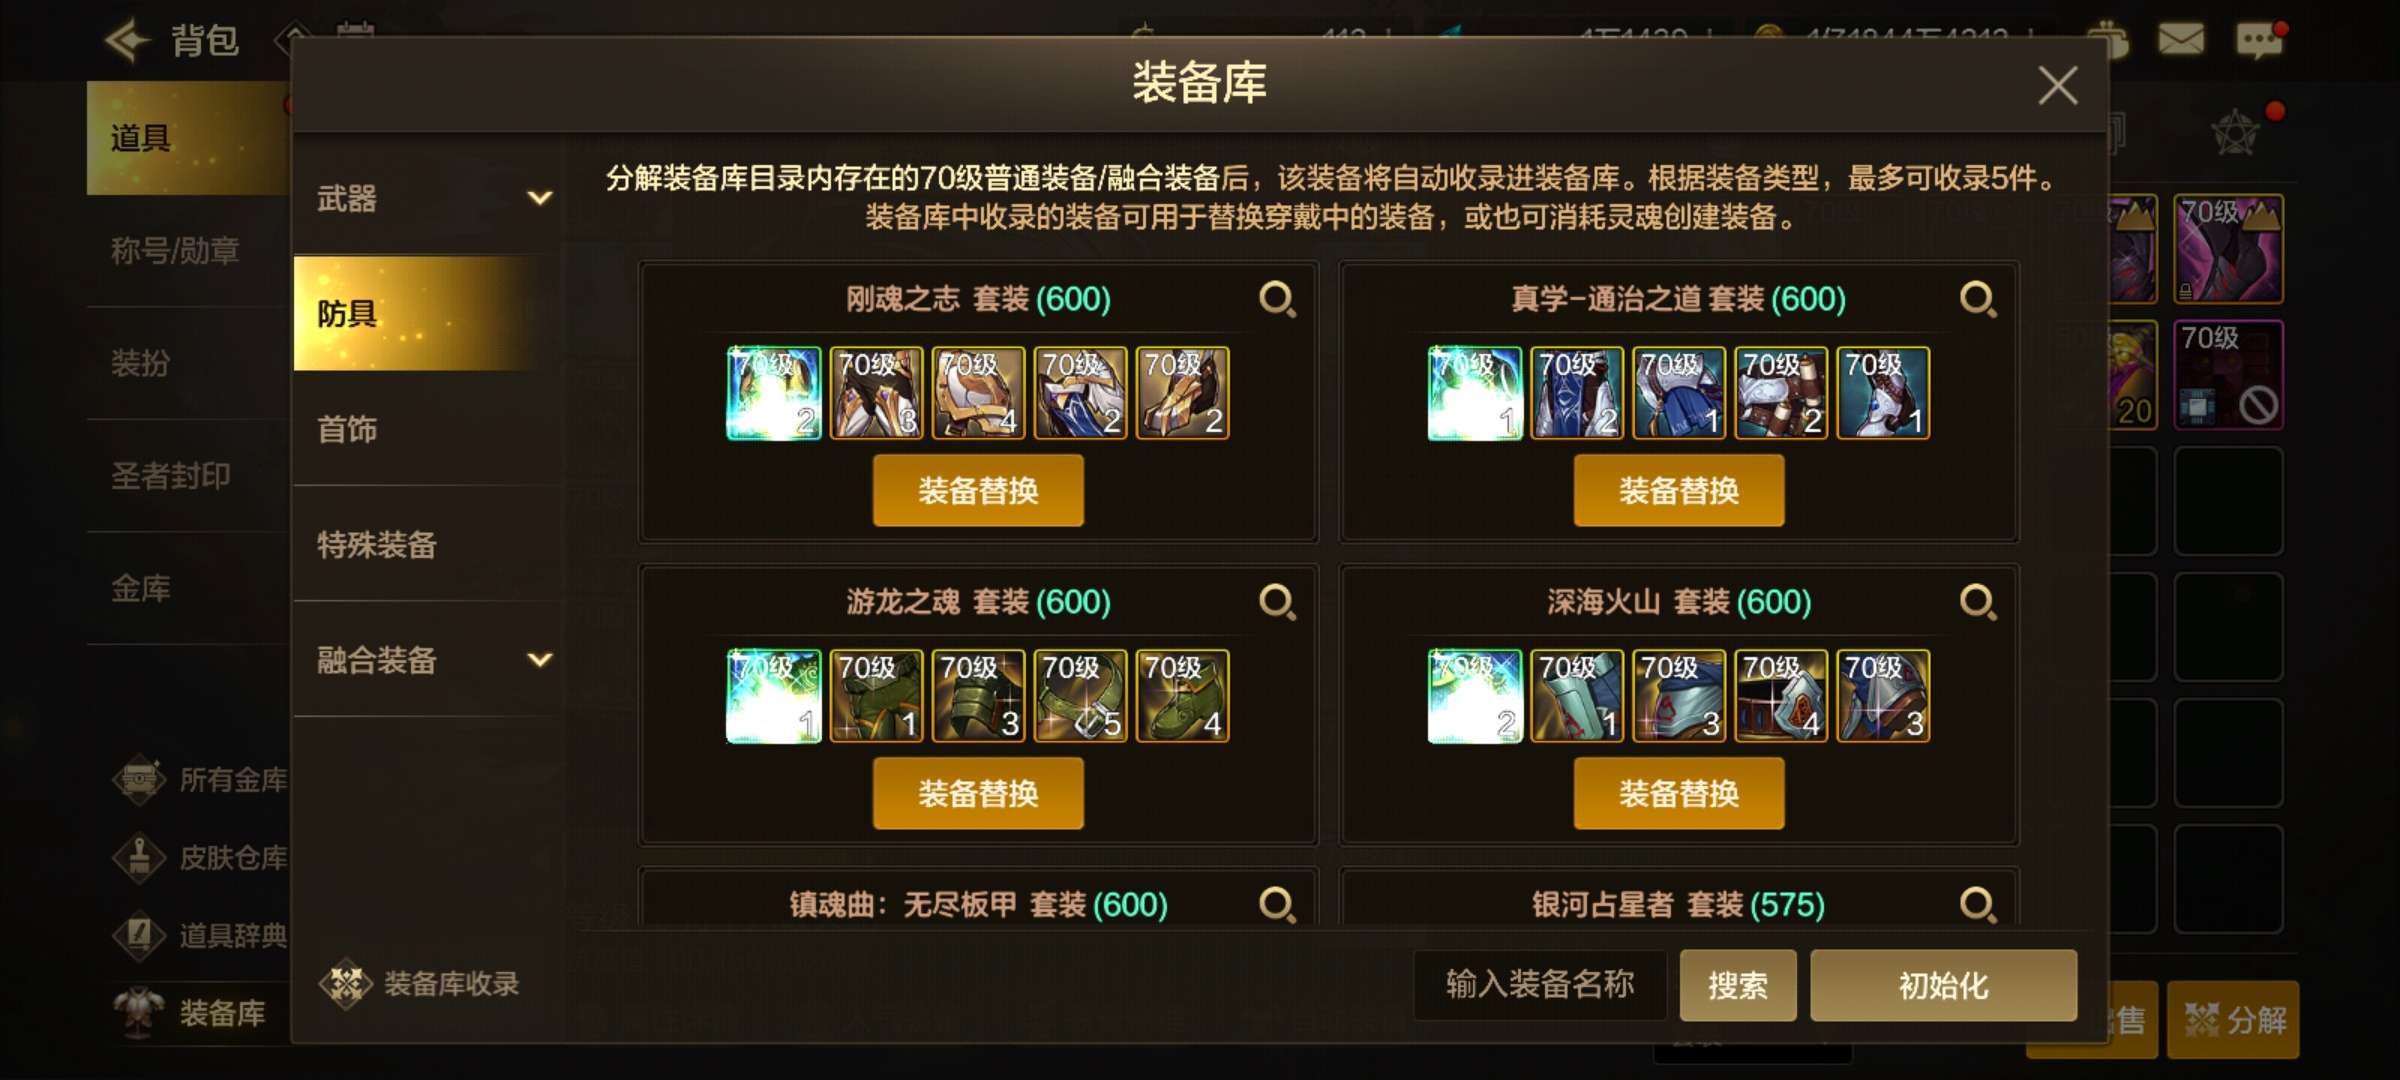
Task: Open the mail envelope icon
Action: (x=2181, y=40)
